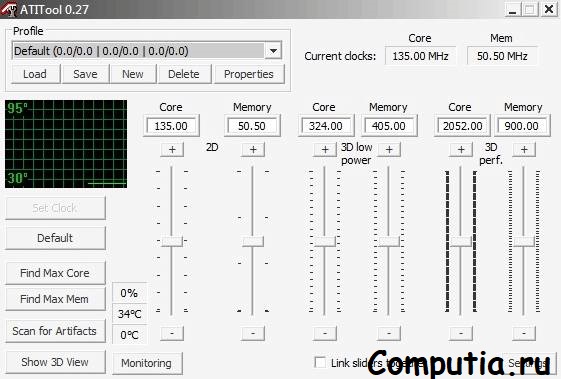Increase 2D Memory clock with plus button
This screenshot has width=561, height=379.
(x=253, y=150)
